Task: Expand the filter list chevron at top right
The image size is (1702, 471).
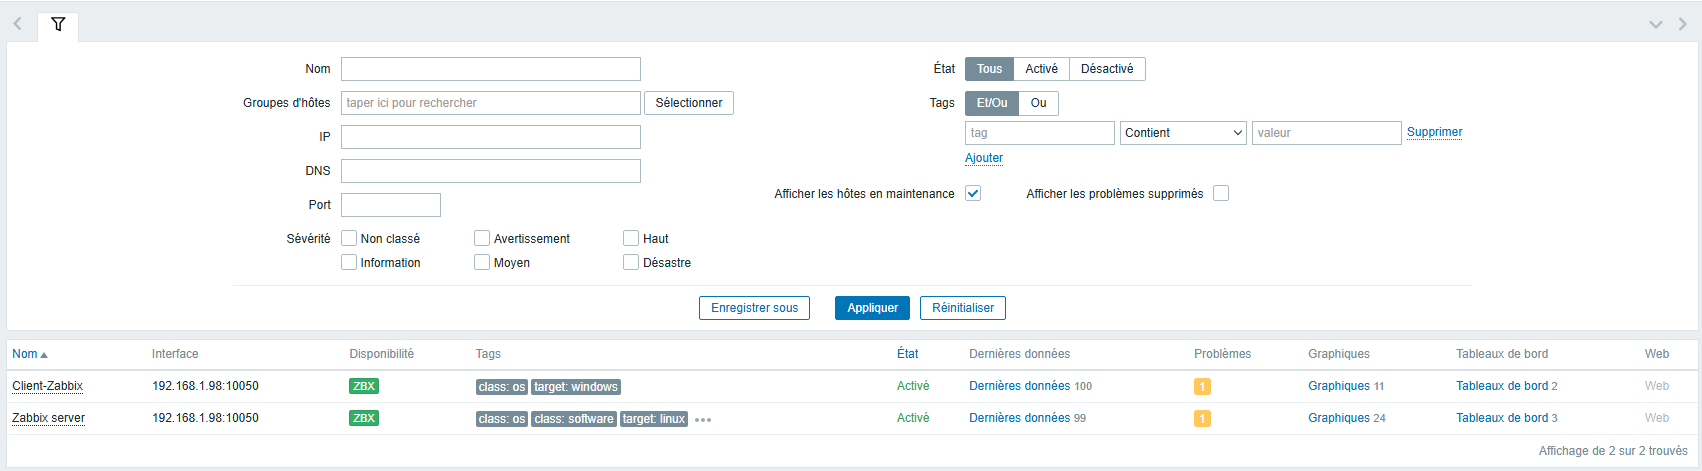Action: coord(1656,24)
